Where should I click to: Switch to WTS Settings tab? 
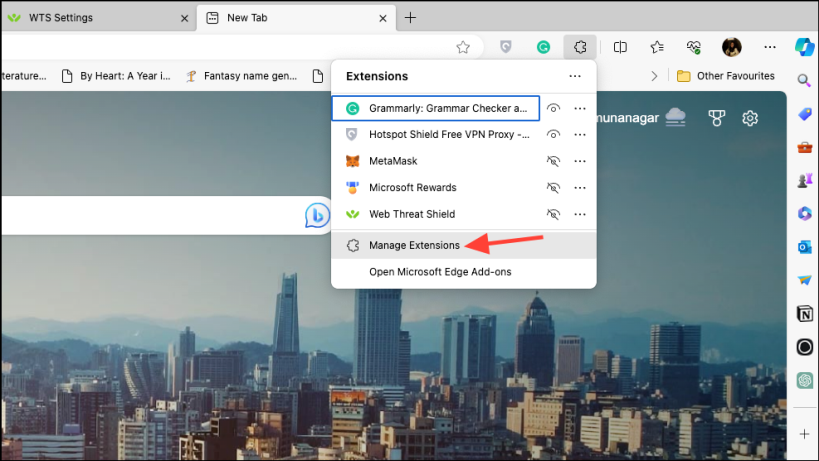97,18
